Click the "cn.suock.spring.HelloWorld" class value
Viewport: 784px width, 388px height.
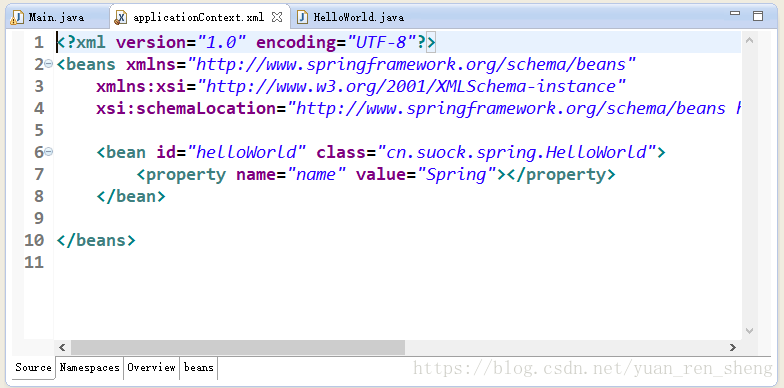coord(516,152)
